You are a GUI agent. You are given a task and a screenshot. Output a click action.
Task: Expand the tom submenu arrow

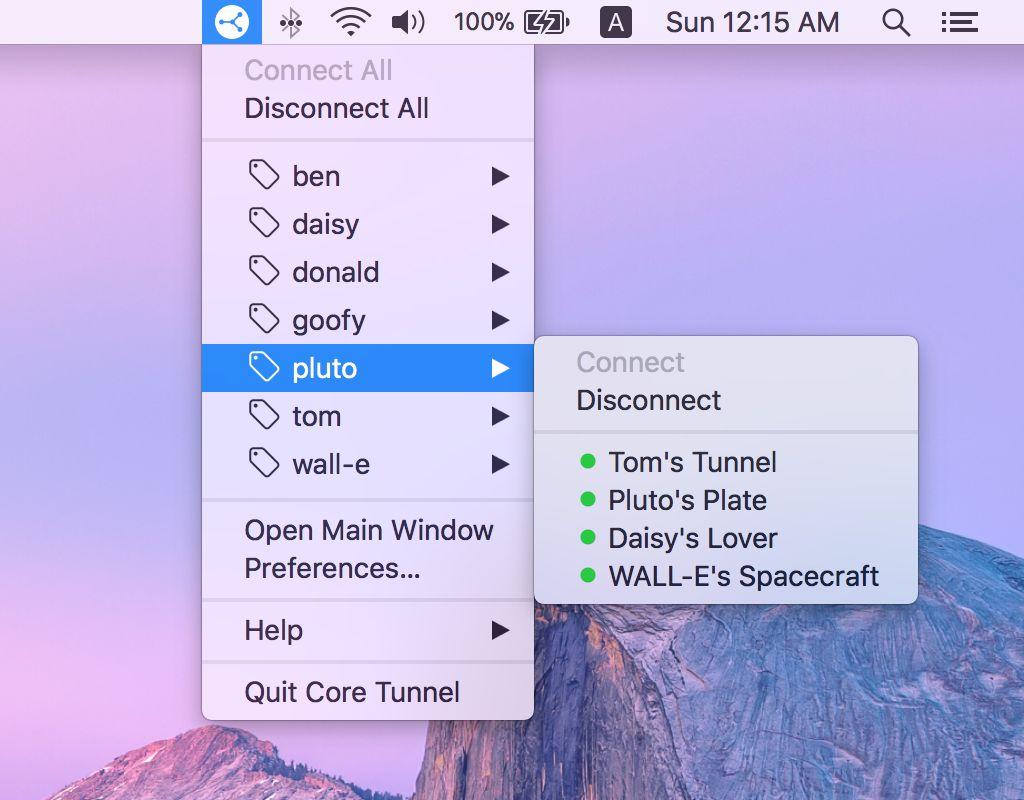pyautogui.click(x=500, y=416)
